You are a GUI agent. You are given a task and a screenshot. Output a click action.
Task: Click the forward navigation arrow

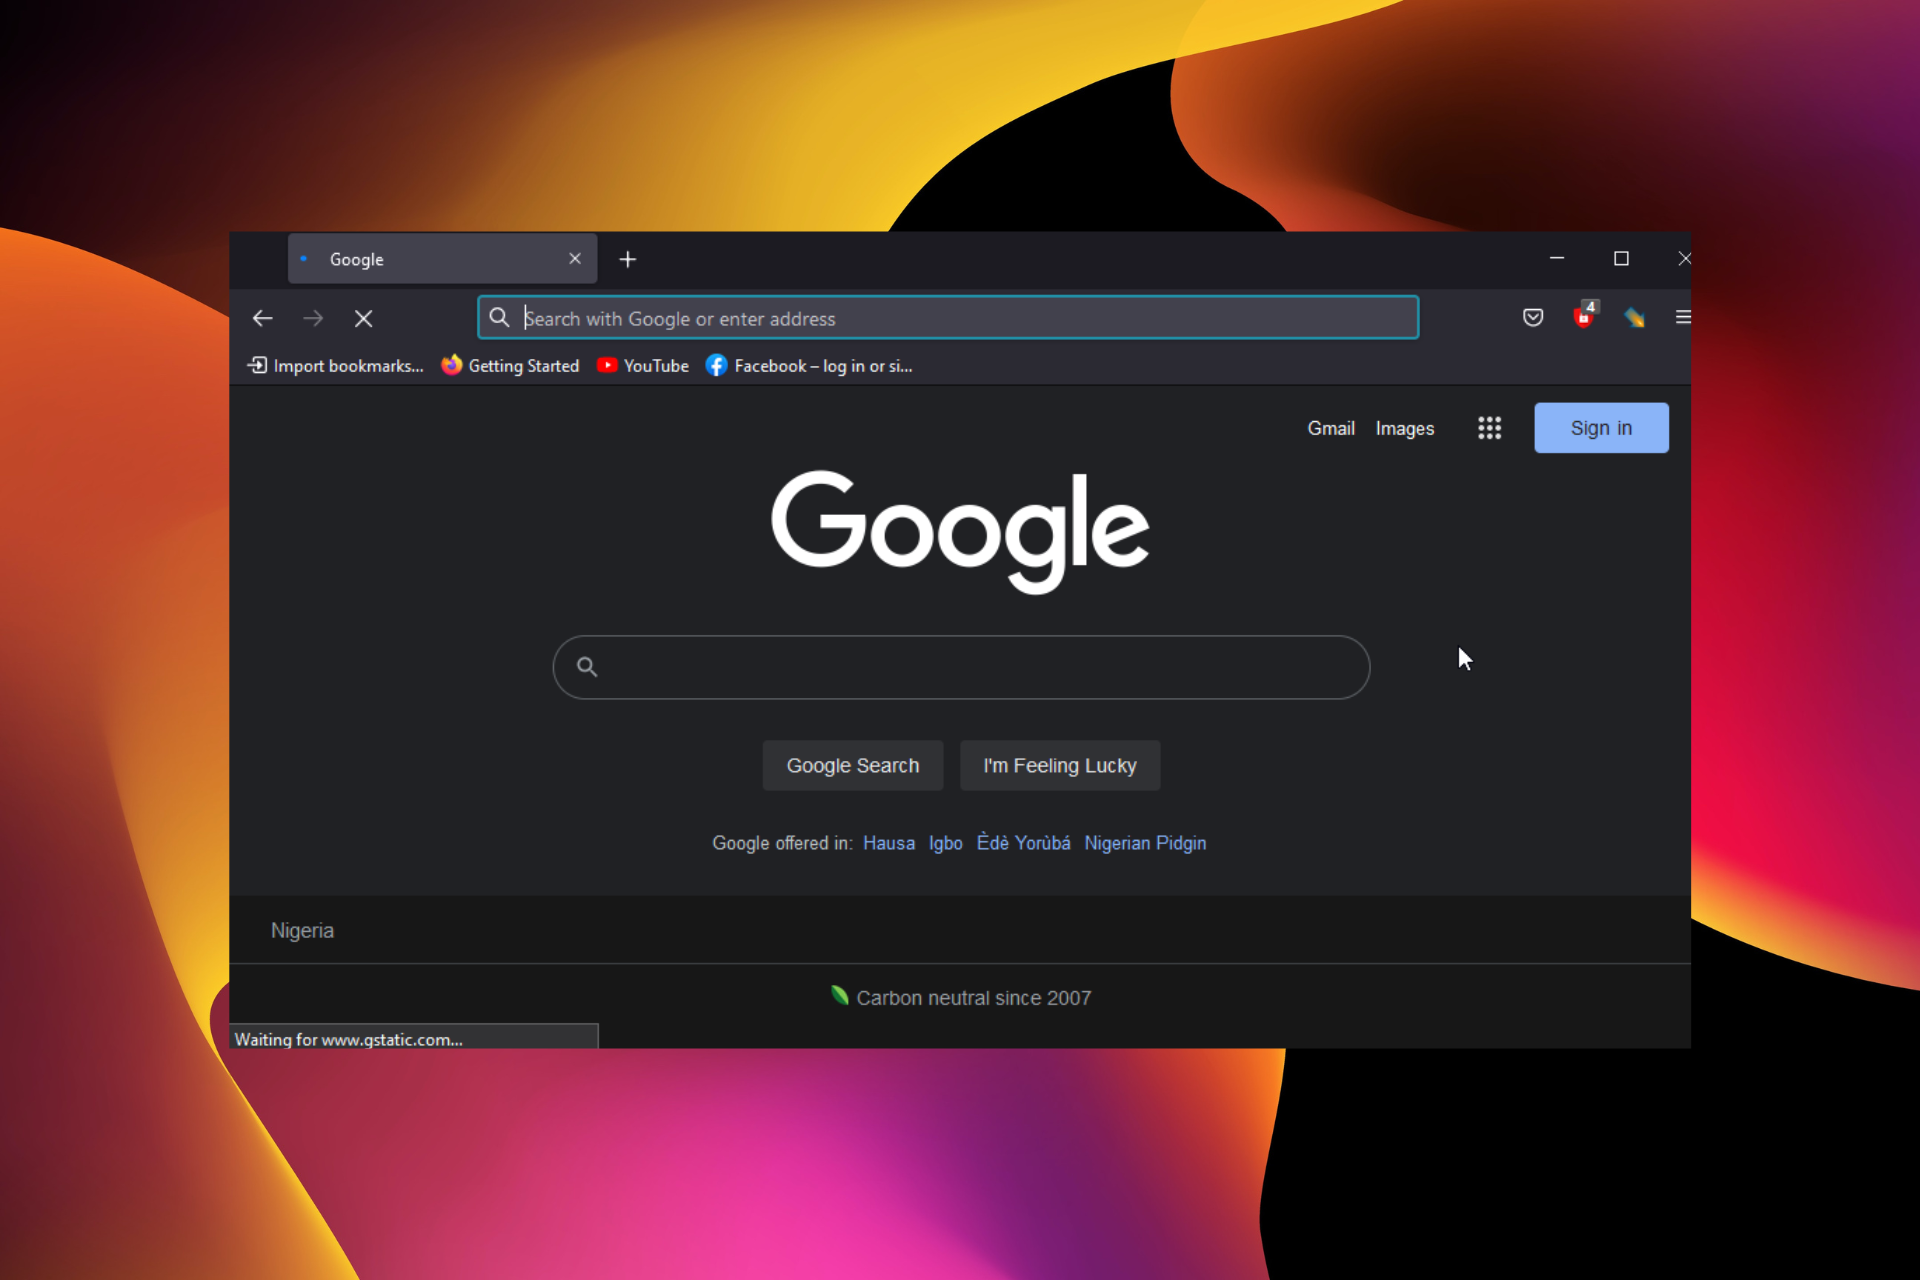tap(313, 318)
